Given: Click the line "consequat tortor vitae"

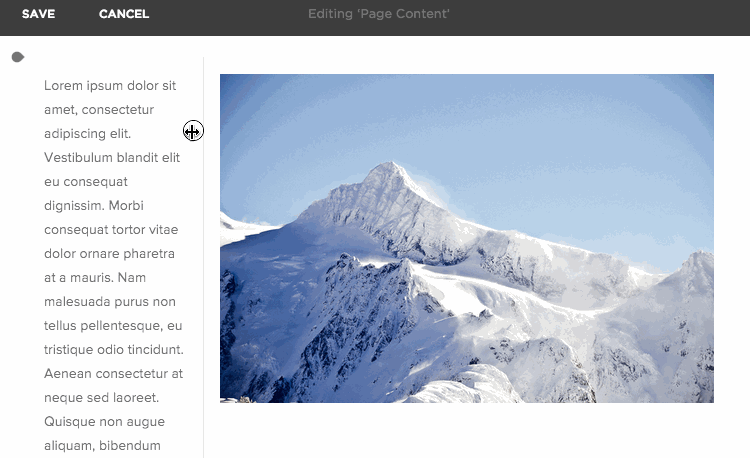Looking at the screenshot, I should [x=111, y=230].
